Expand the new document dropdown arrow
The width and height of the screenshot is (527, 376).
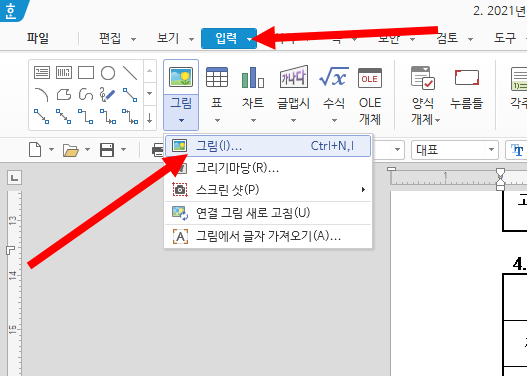[51, 149]
